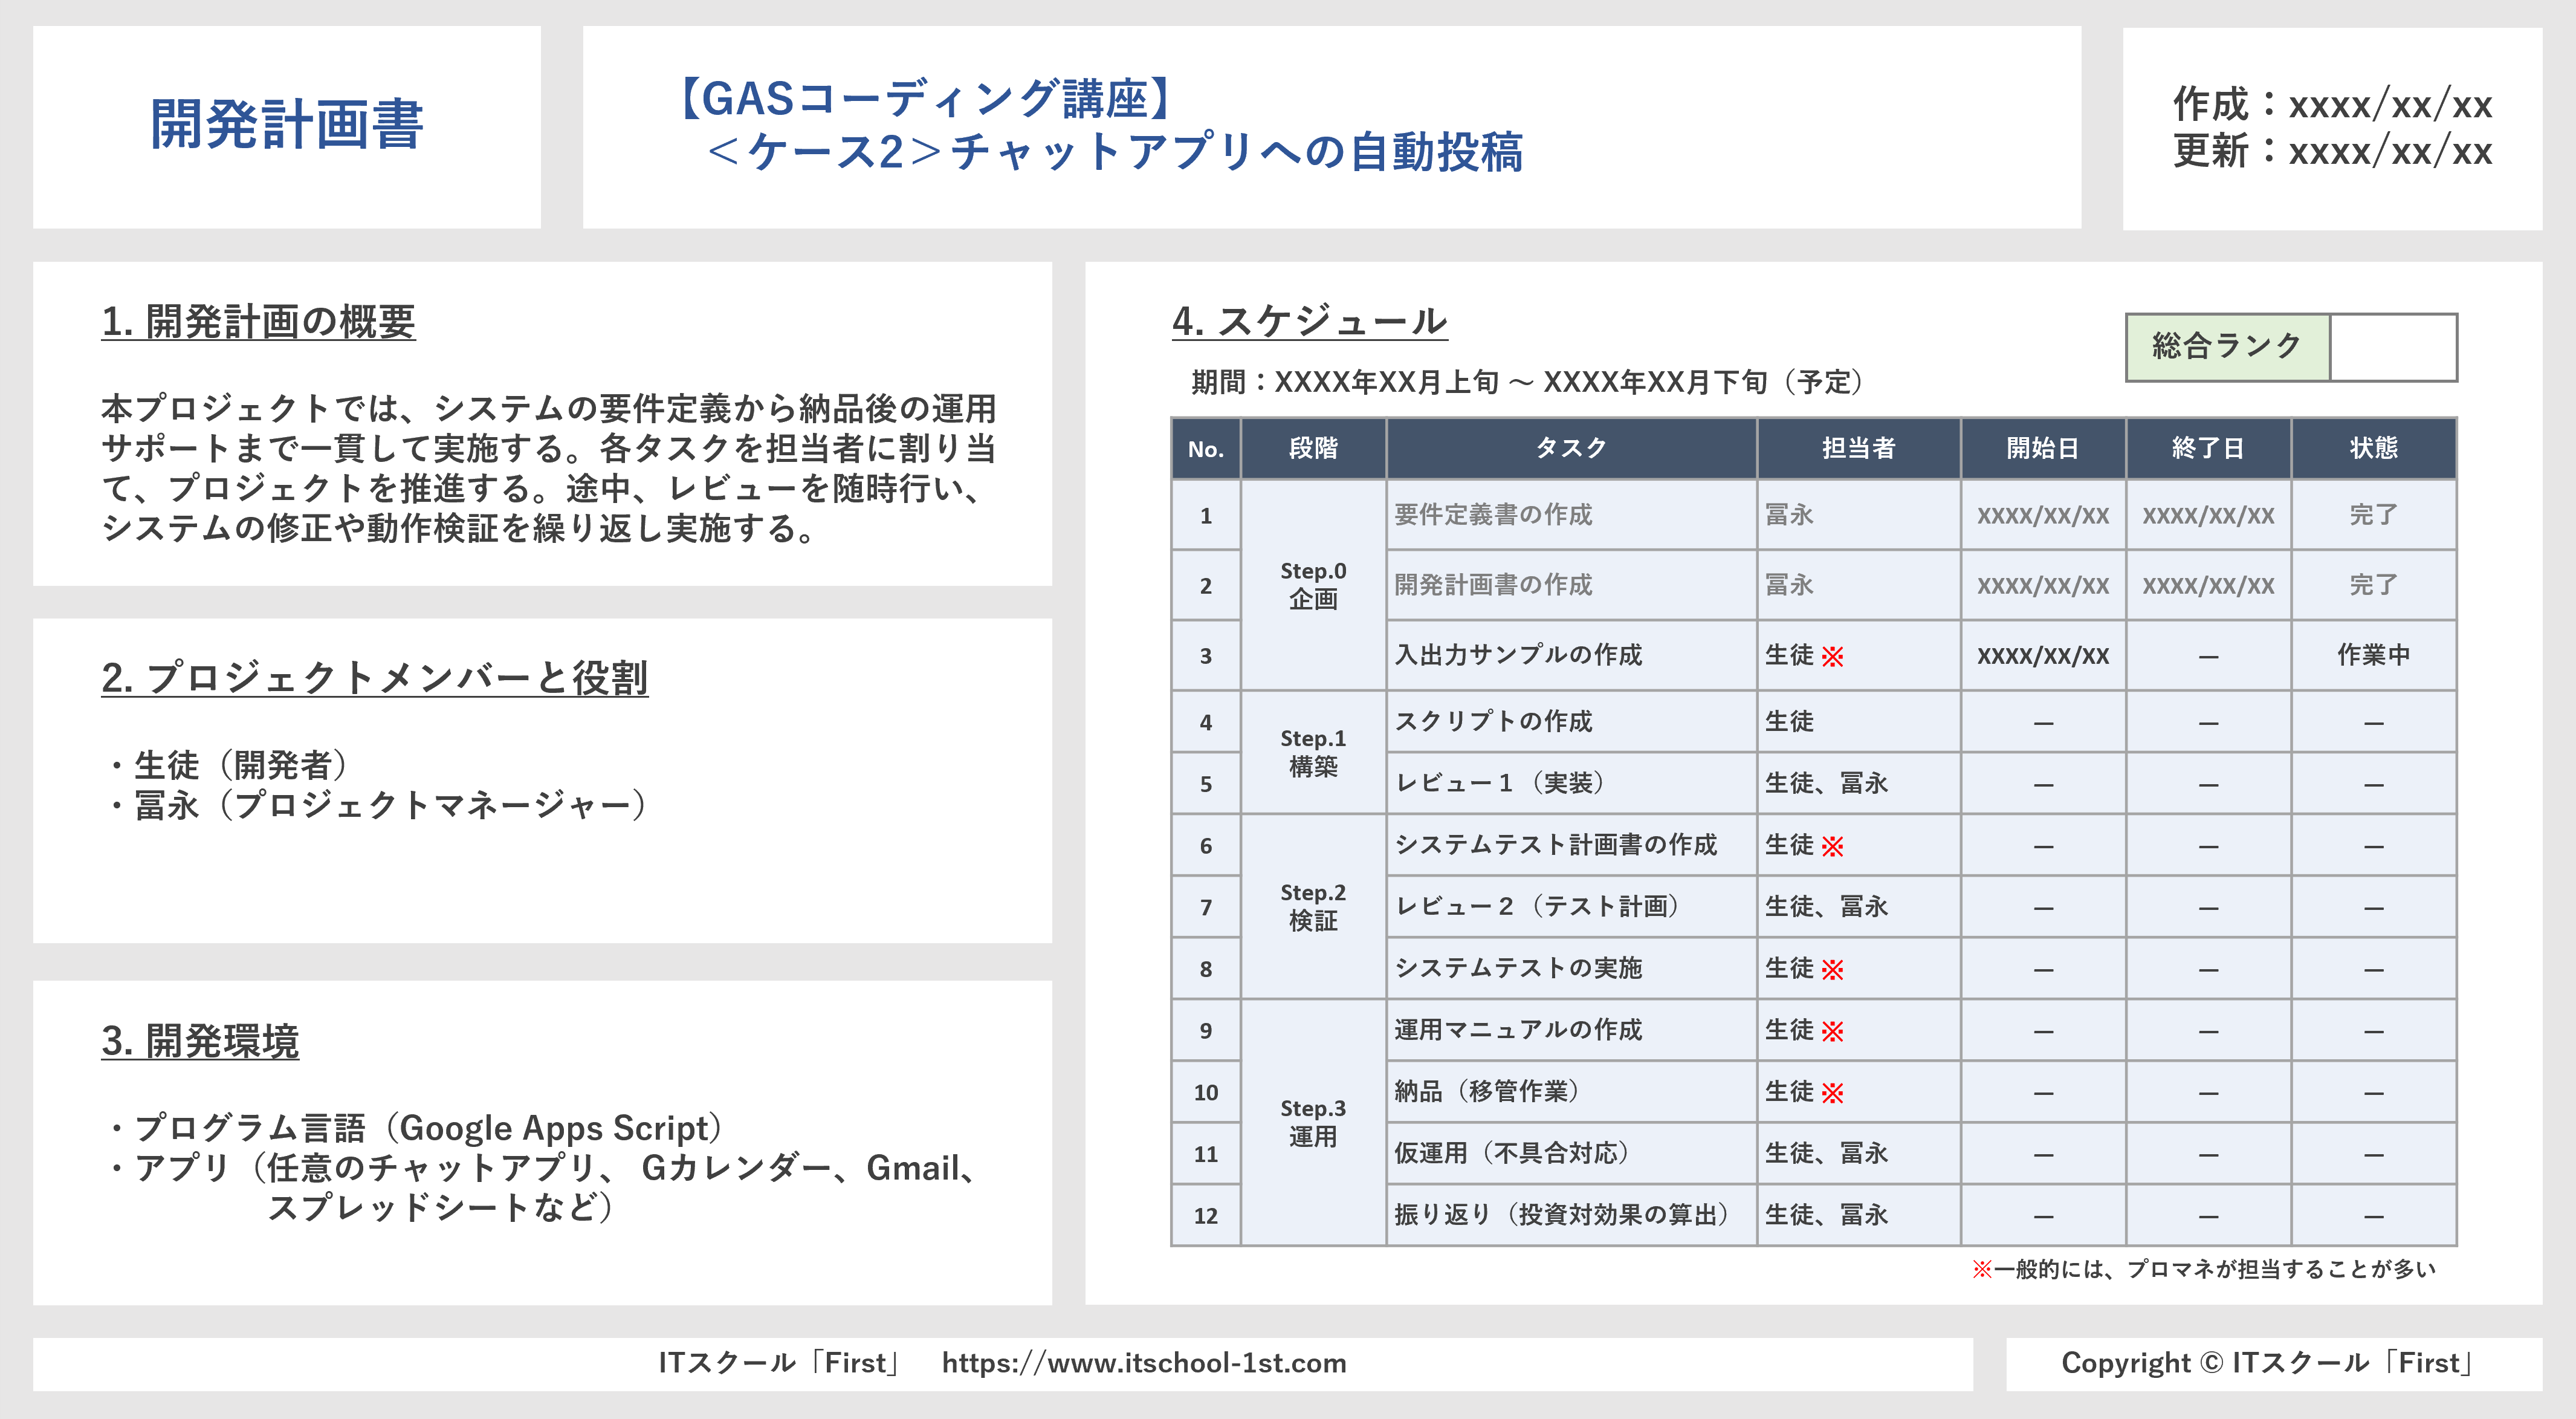The image size is (2576, 1419).
Task: Click the empty 総合ランク value box
Action: 2393,347
